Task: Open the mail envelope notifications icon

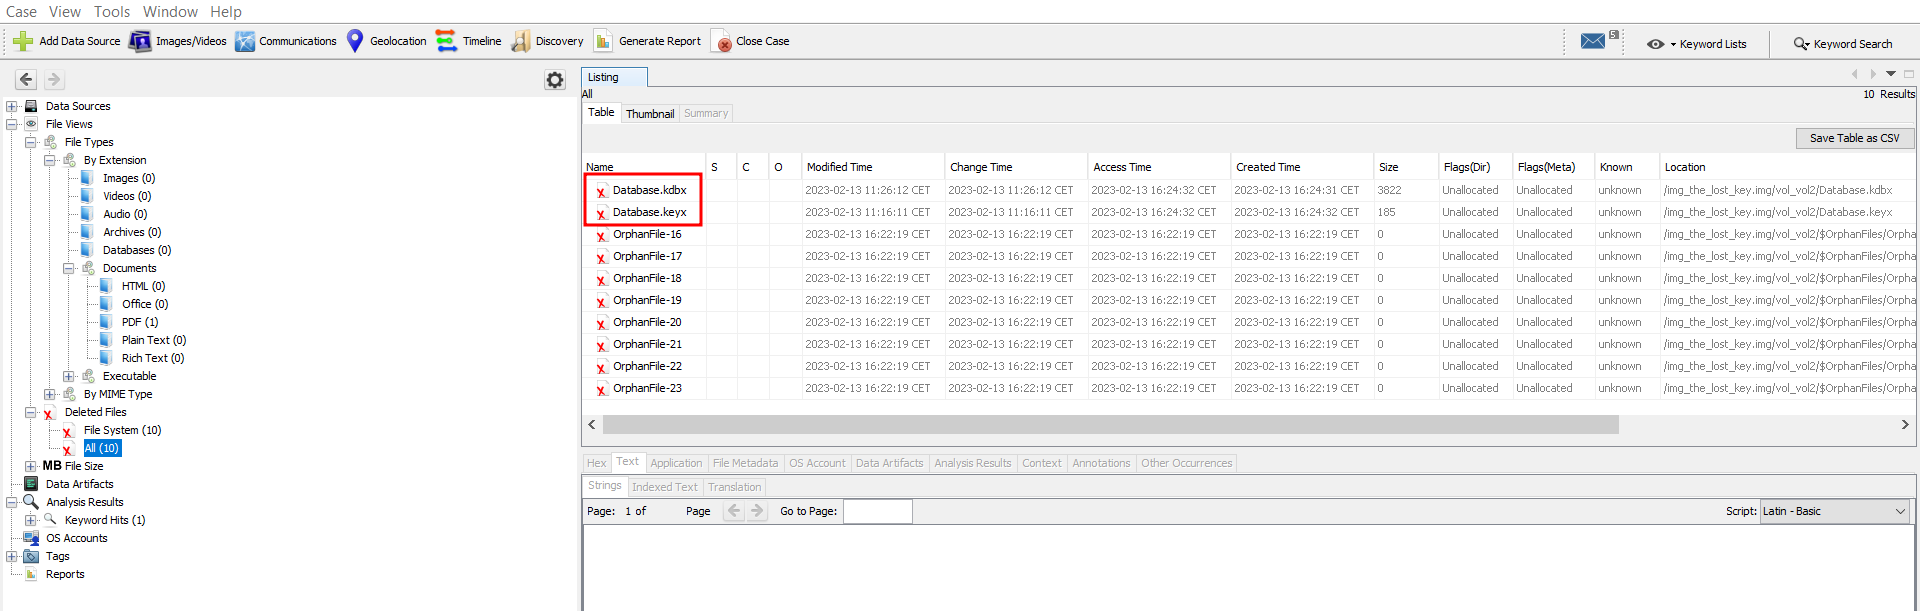Action: pyautogui.click(x=1593, y=41)
